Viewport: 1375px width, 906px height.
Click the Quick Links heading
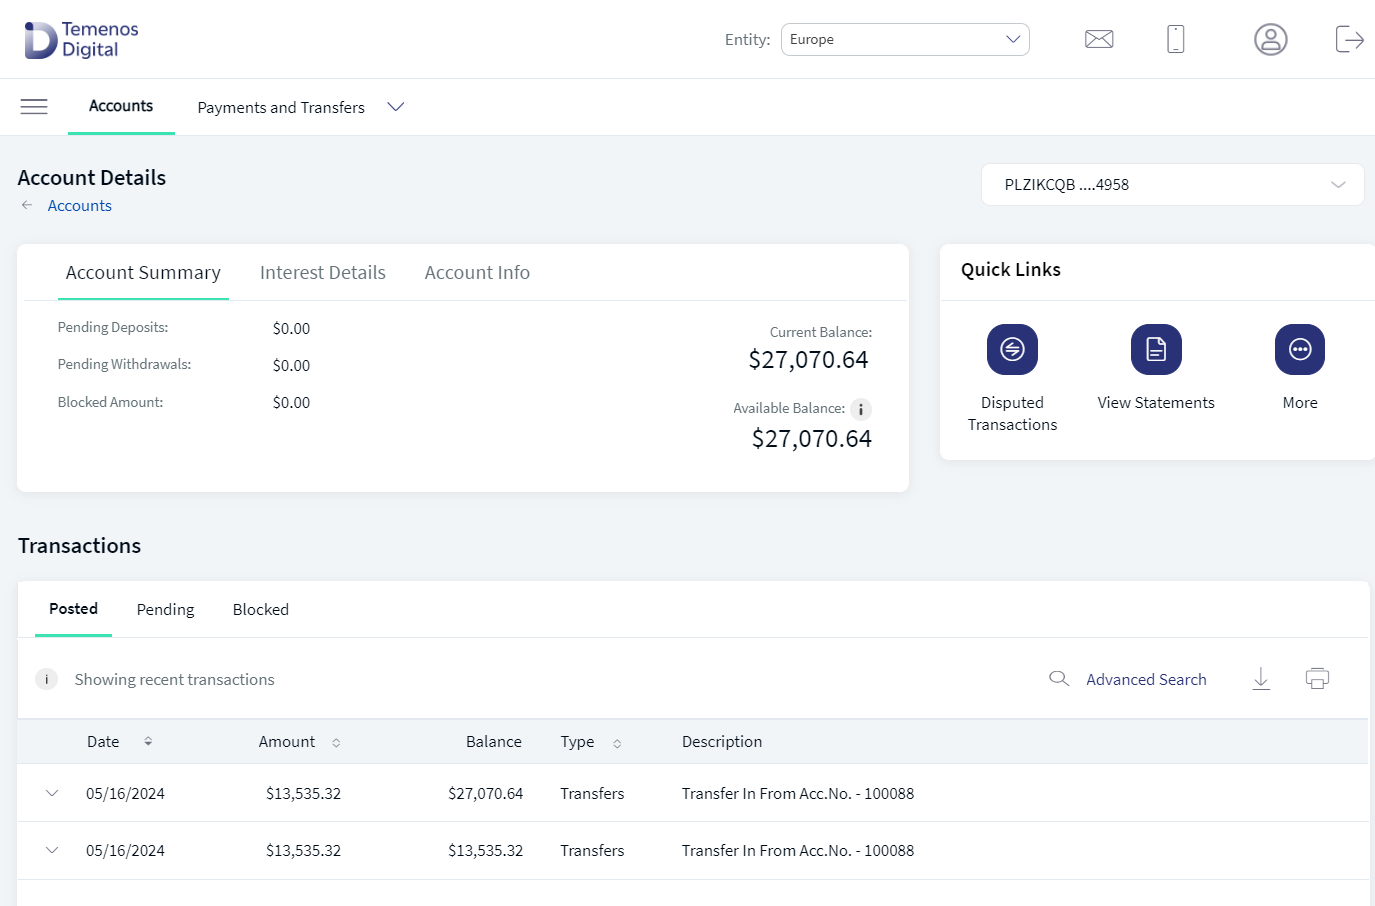(1011, 269)
